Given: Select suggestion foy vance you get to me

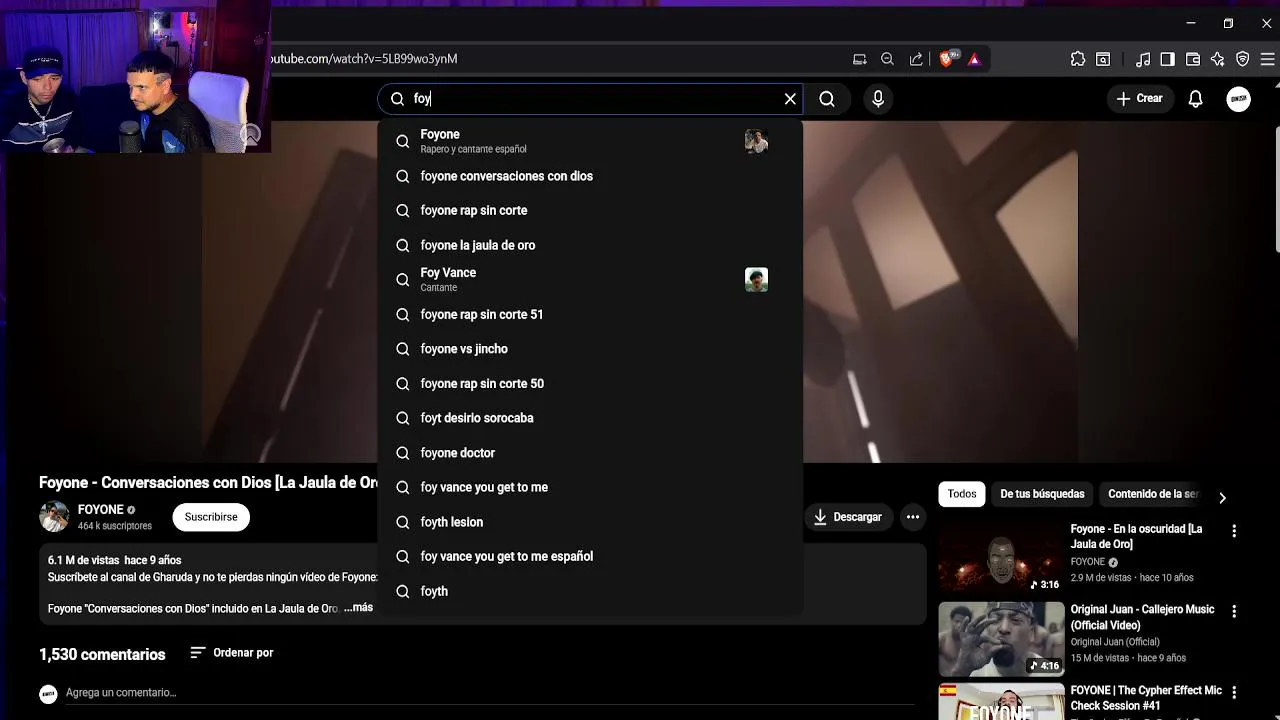Looking at the screenshot, I should click(x=590, y=487).
